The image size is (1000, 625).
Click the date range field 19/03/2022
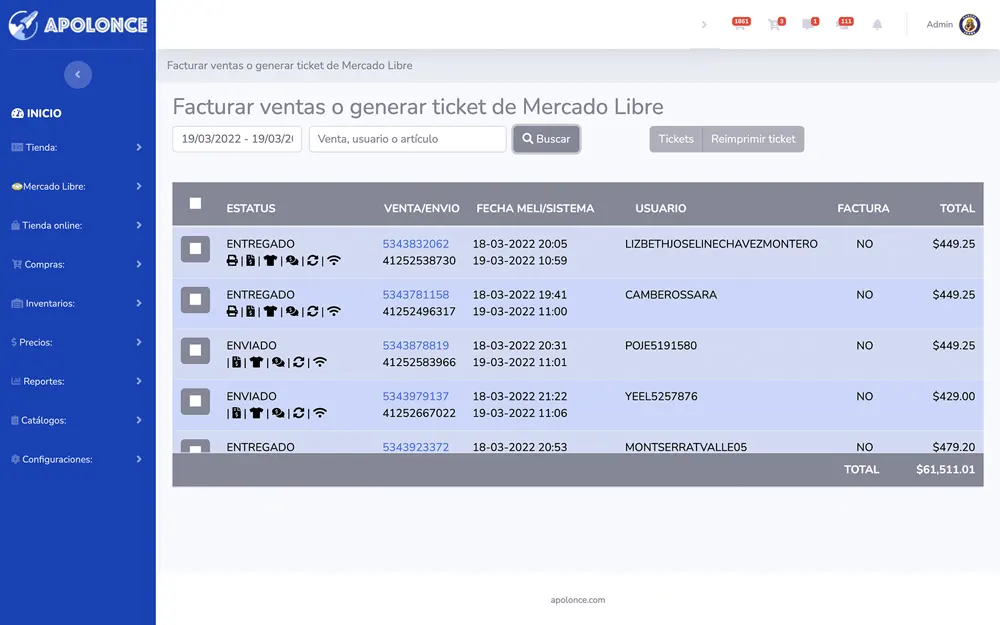pyautogui.click(x=237, y=139)
